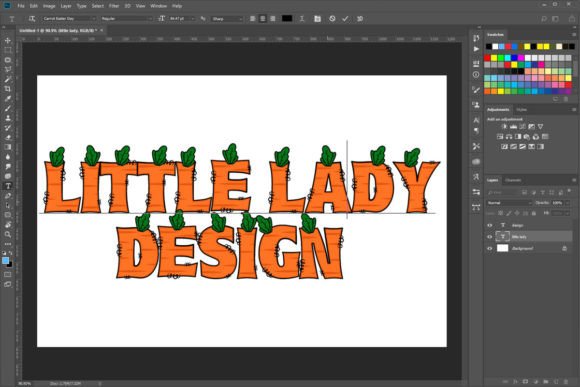Toggle Quick Mask mode

point(8,274)
